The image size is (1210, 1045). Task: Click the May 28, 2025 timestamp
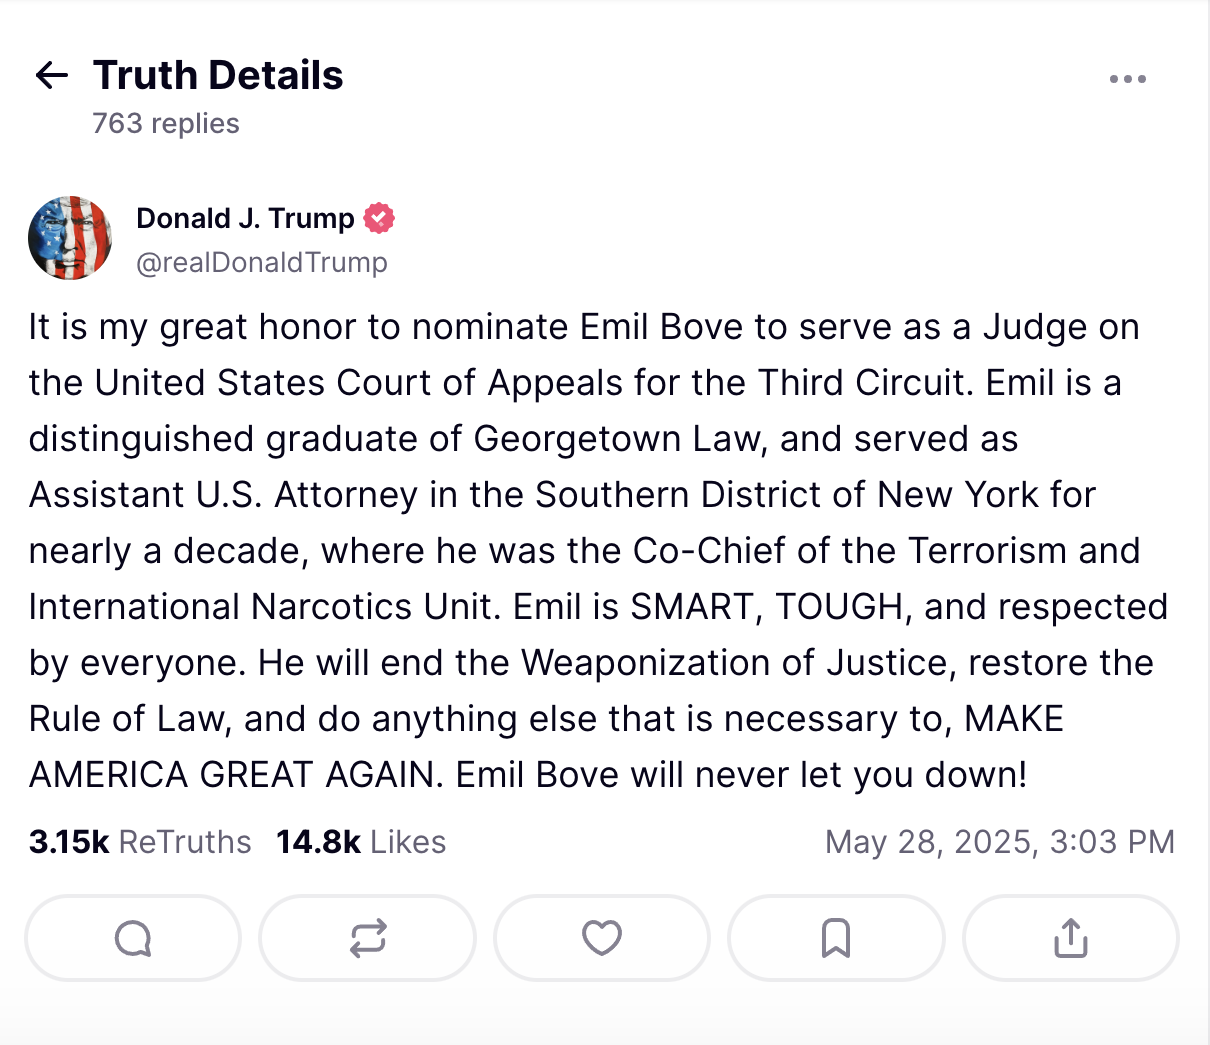coord(1000,842)
